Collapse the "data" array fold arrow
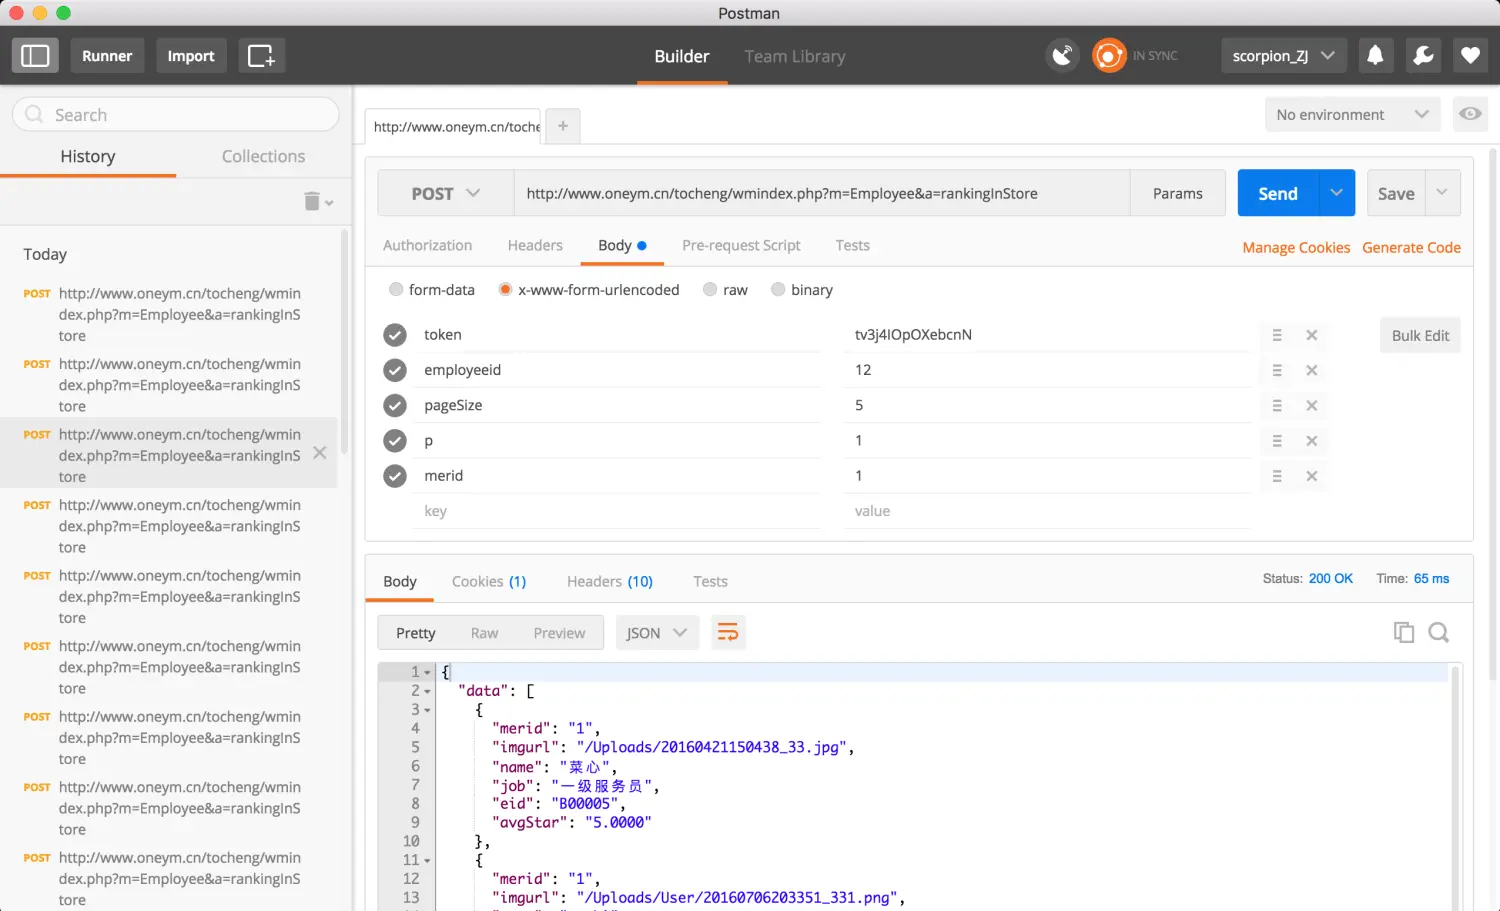The height and width of the screenshot is (911, 1500). tap(428, 691)
